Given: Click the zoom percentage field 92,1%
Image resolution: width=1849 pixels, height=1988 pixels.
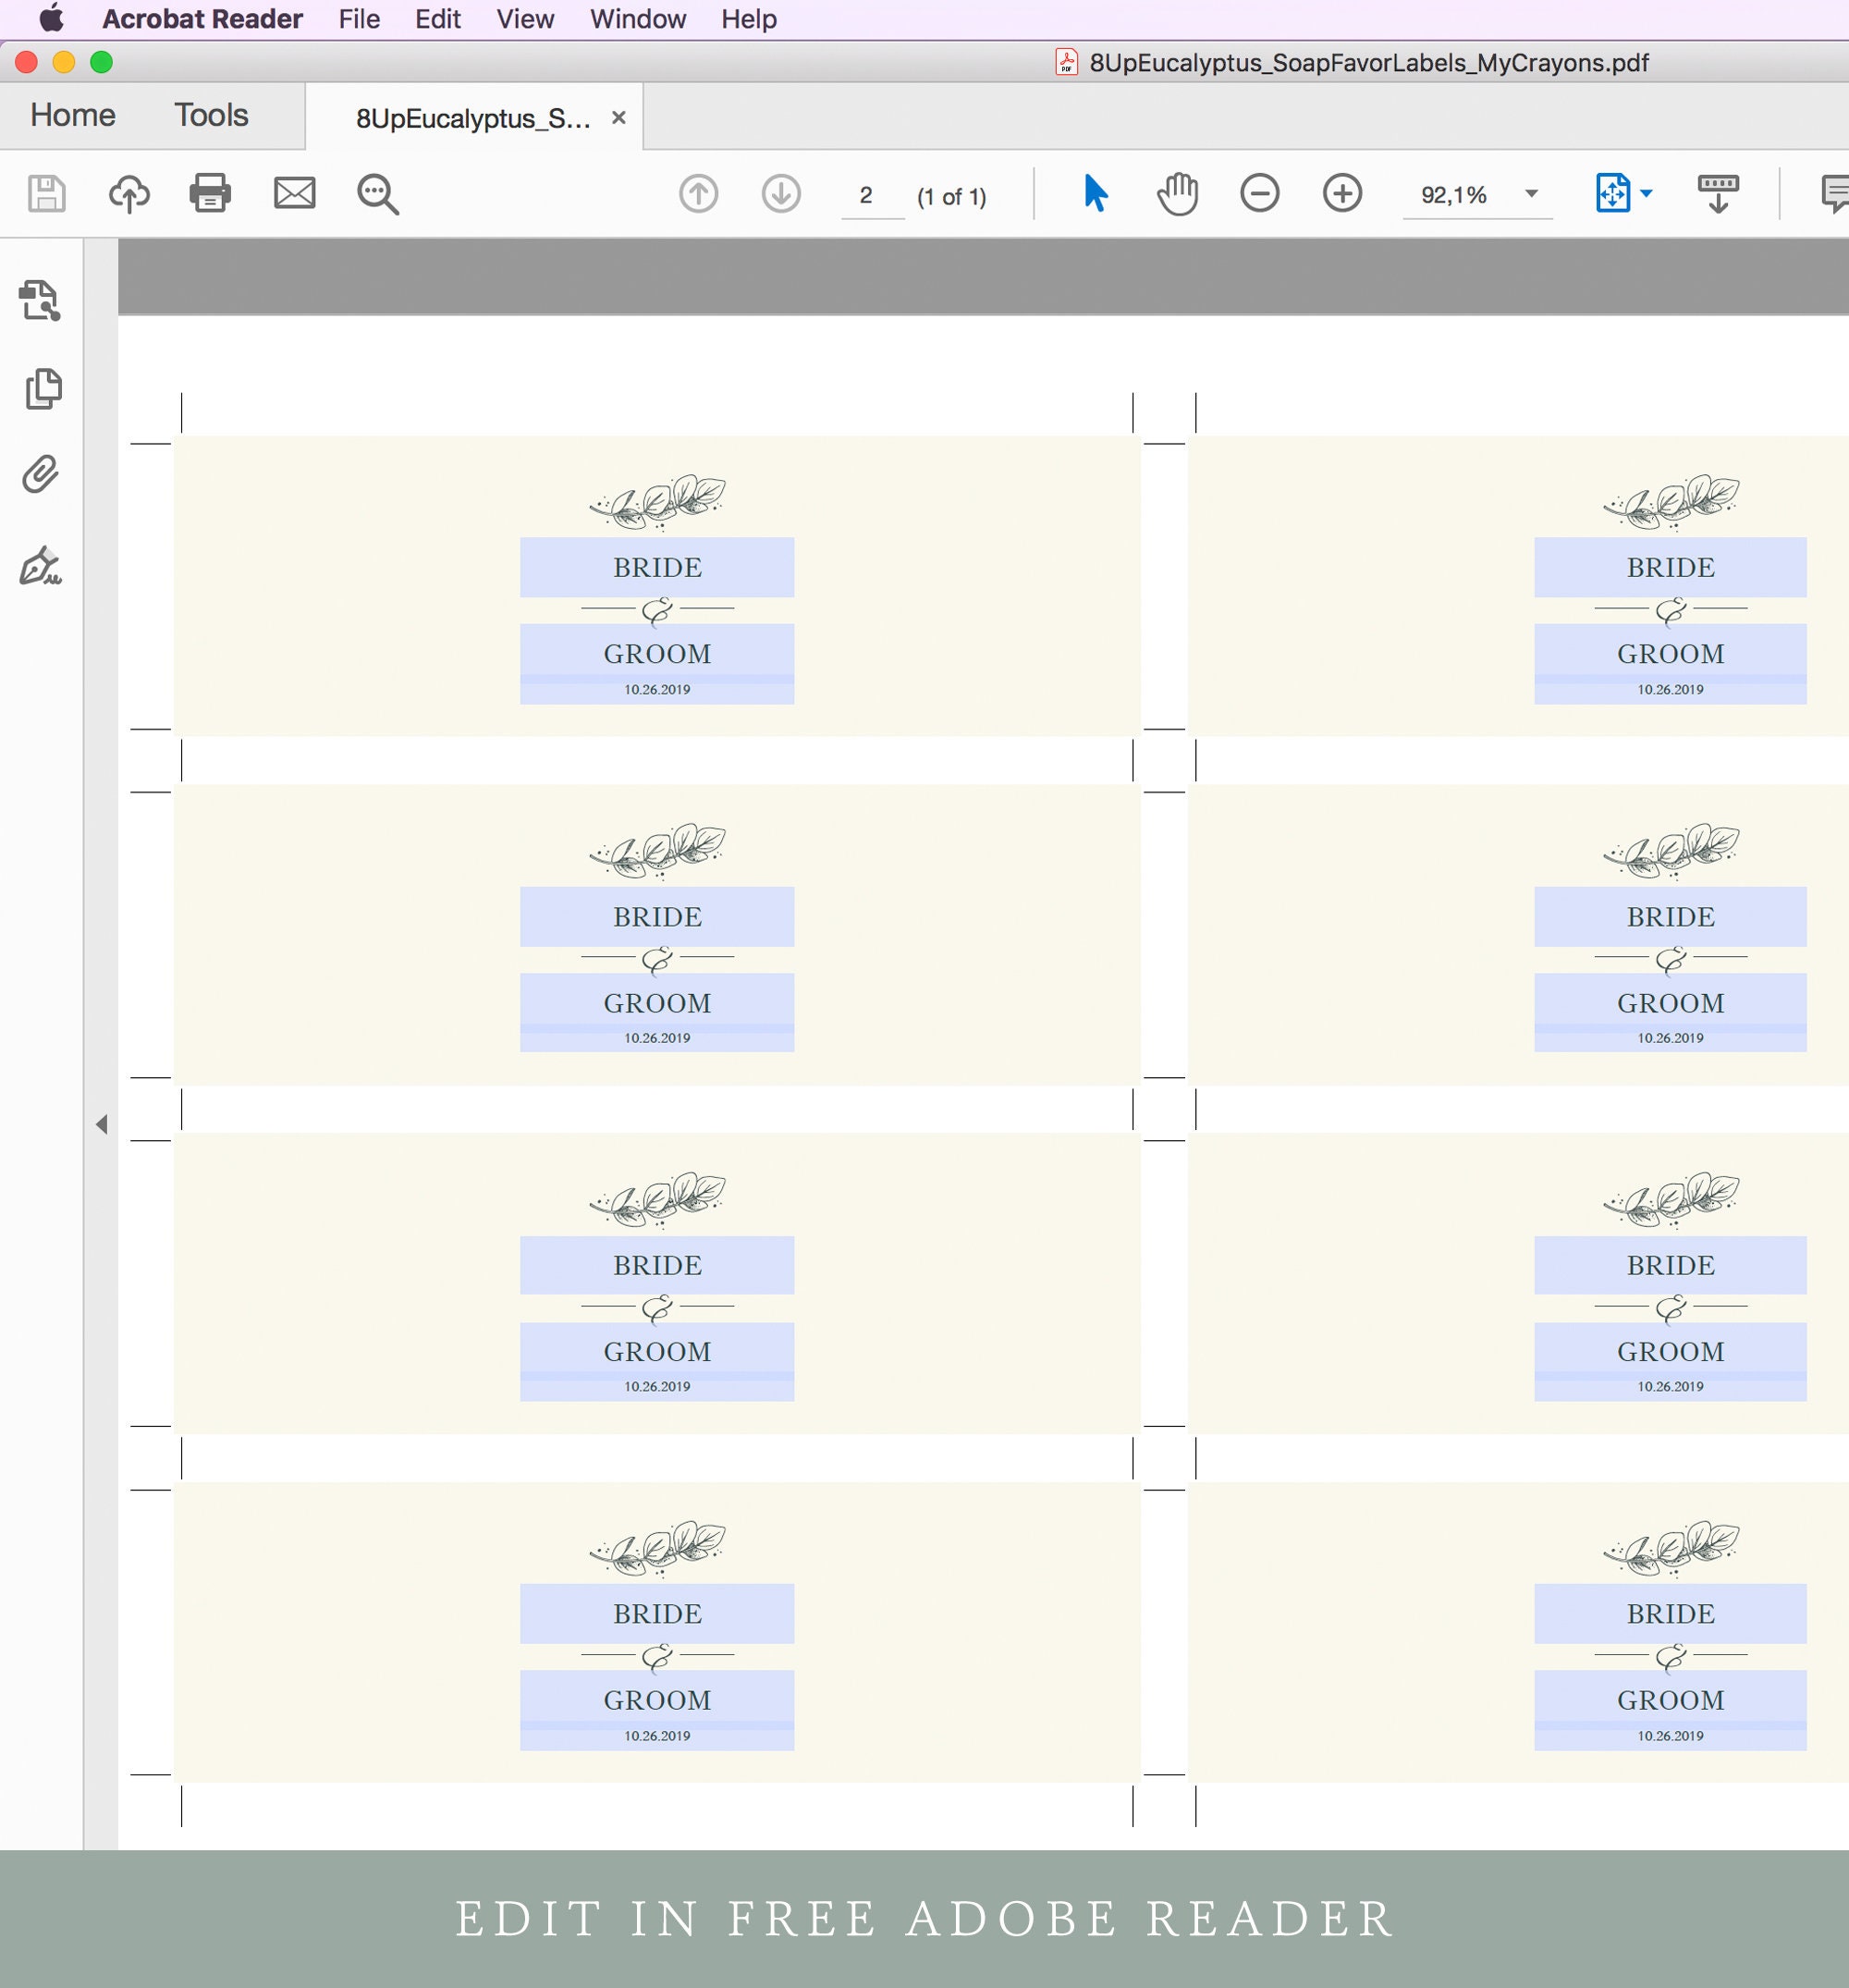Looking at the screenshot, I should tap(1454, 195).
